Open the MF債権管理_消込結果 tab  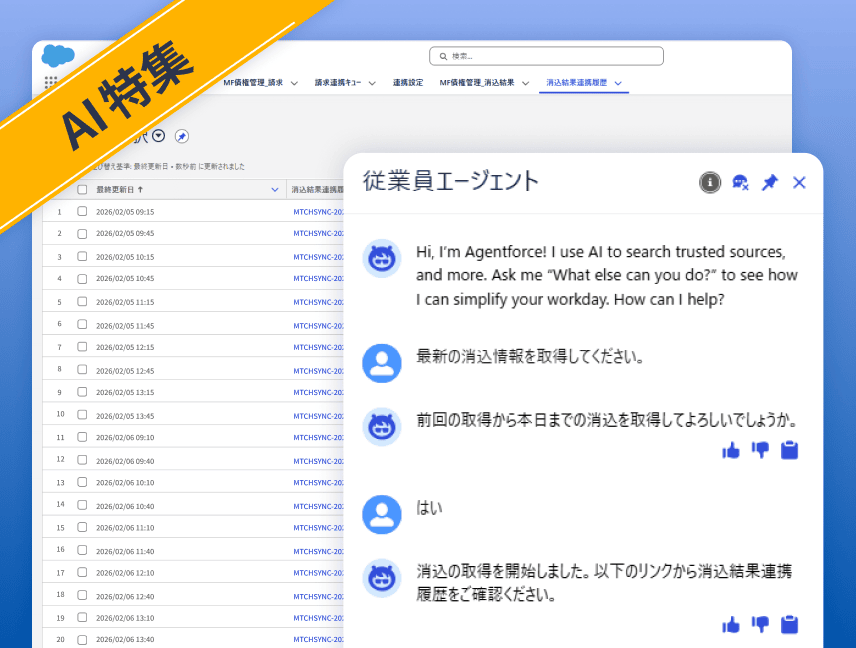click(477, 83)
